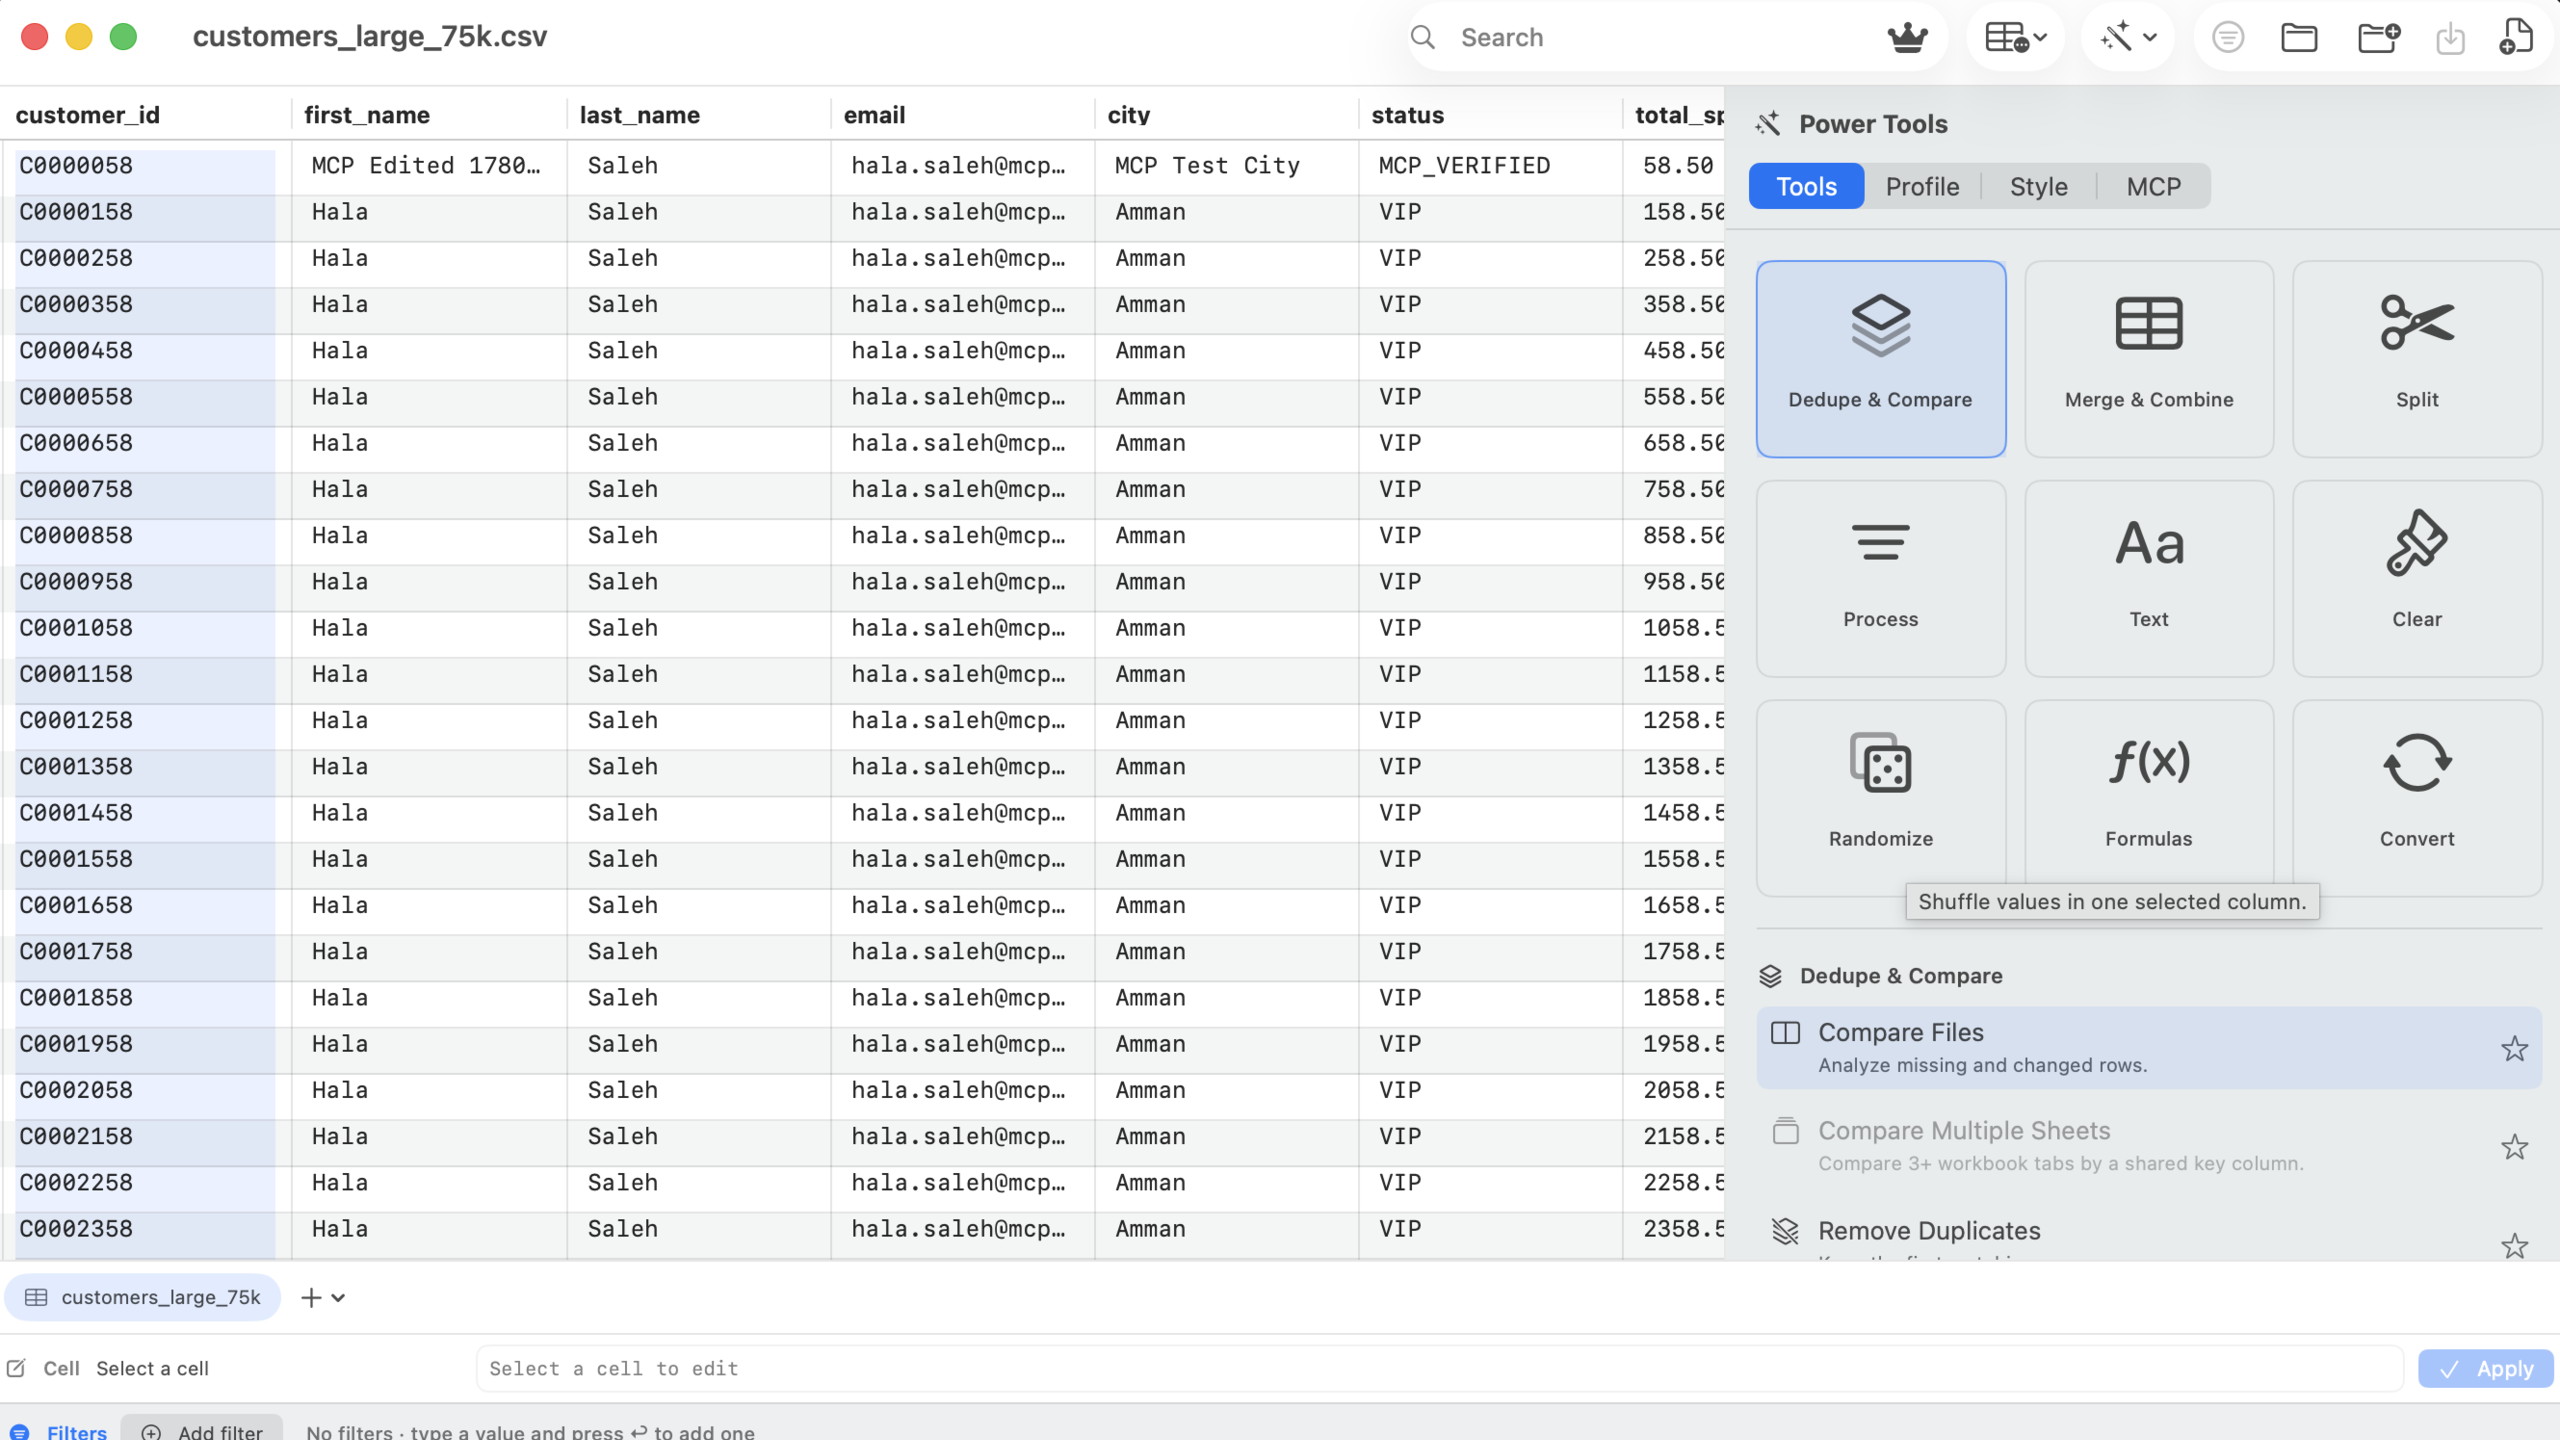Open the Dedupe & Compare tool tile

pos(1880,359)
